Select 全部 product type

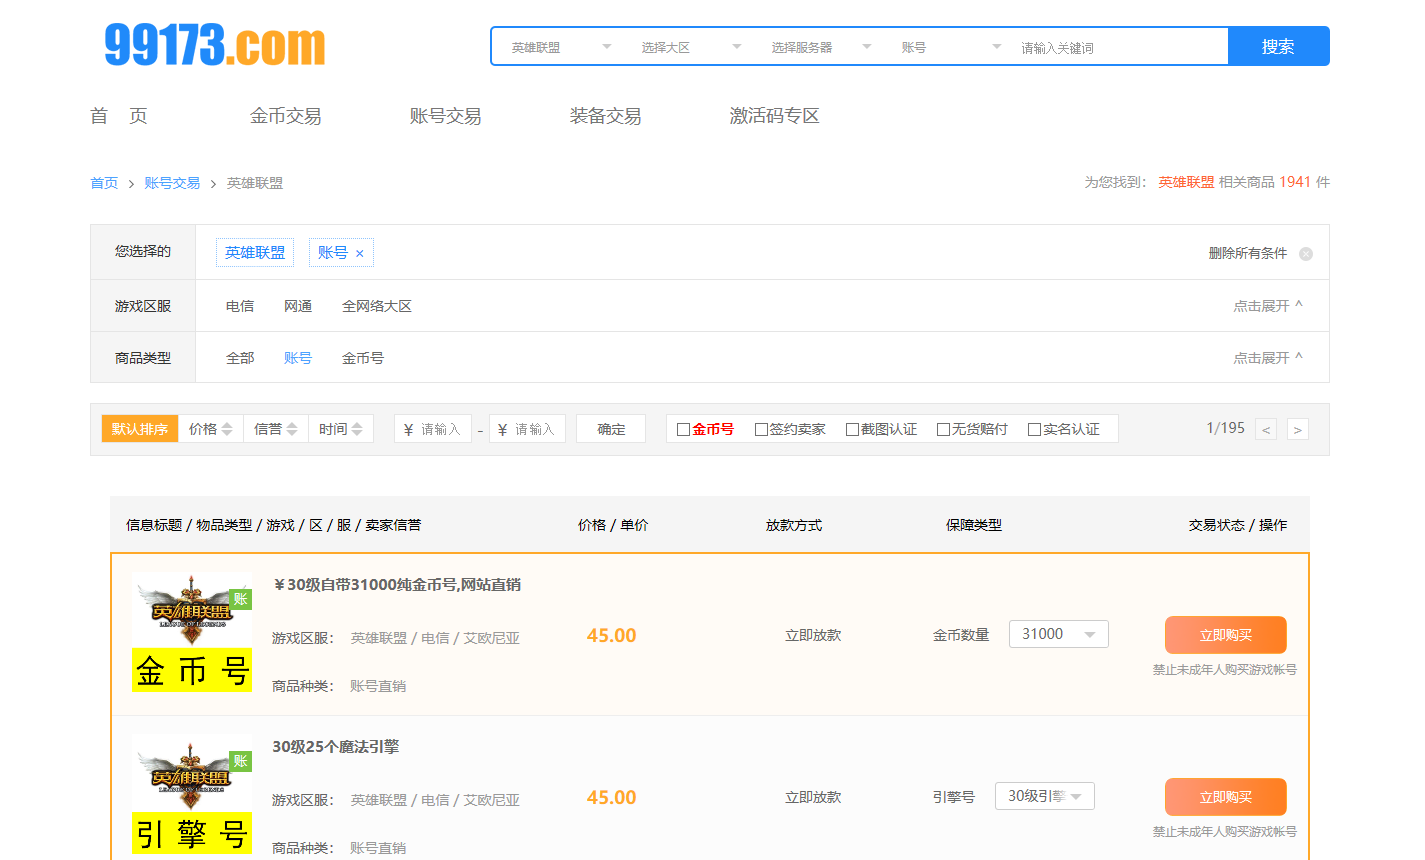[240, 358]
